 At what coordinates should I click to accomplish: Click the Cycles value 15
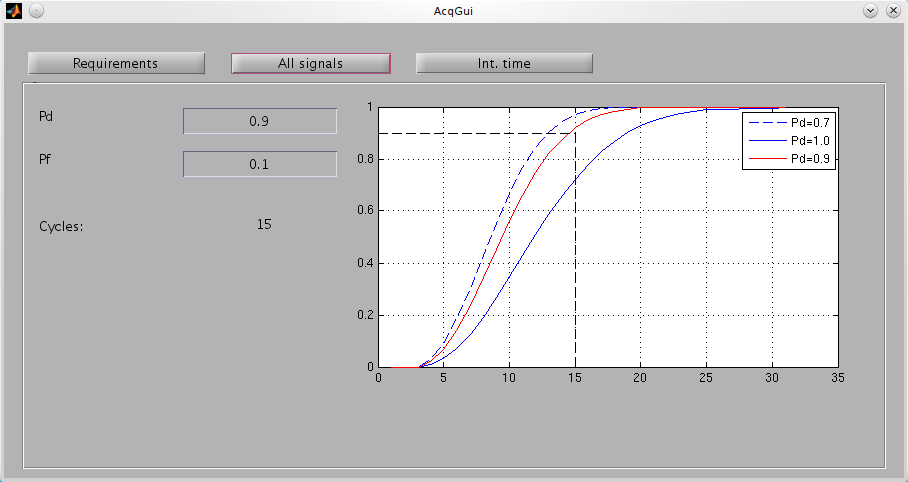click(264, 224)
